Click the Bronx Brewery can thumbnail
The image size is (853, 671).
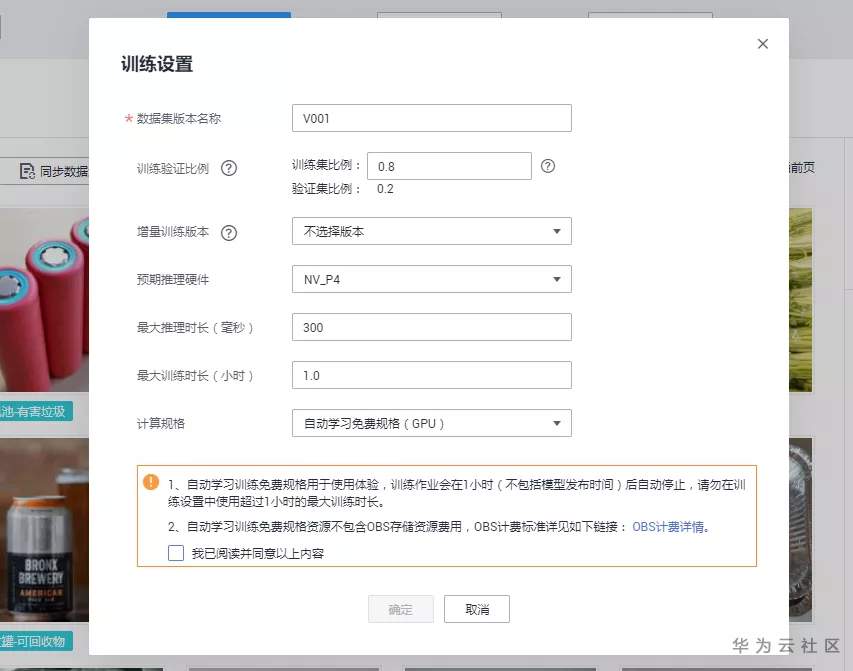44,530
